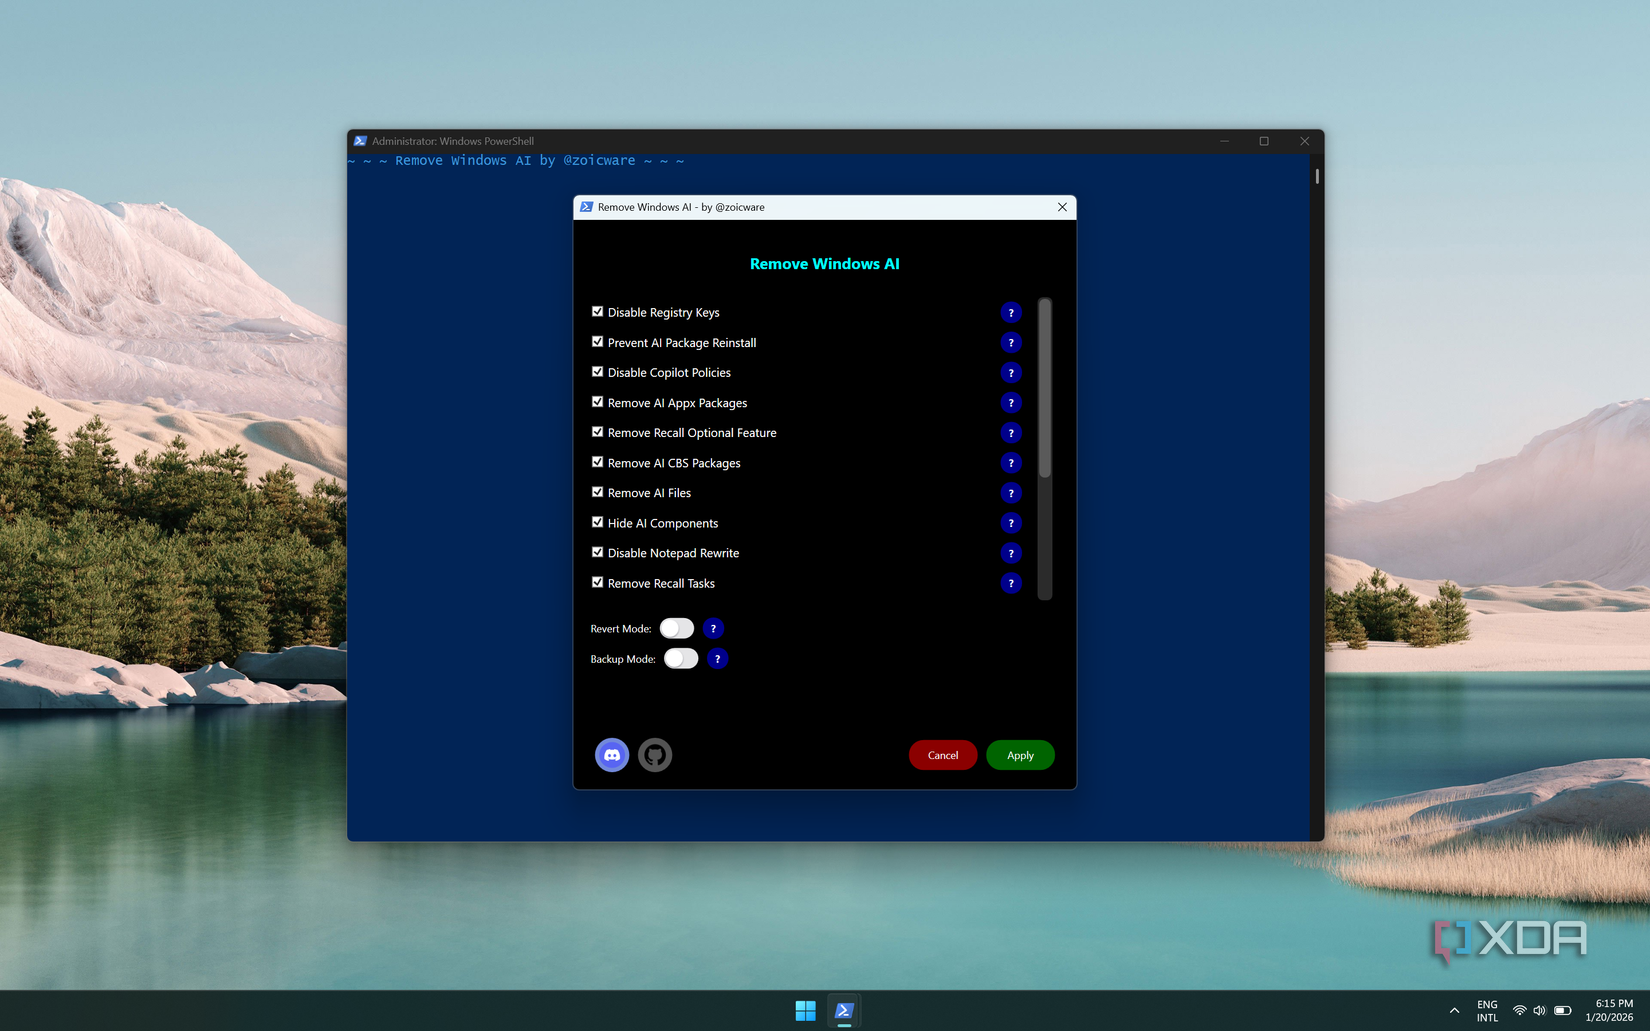Viewport: 1650px width, 1031px height.
Task: Click the help icon beside Revert Mode
Action: pyautogui.click(x=713, y=628)
